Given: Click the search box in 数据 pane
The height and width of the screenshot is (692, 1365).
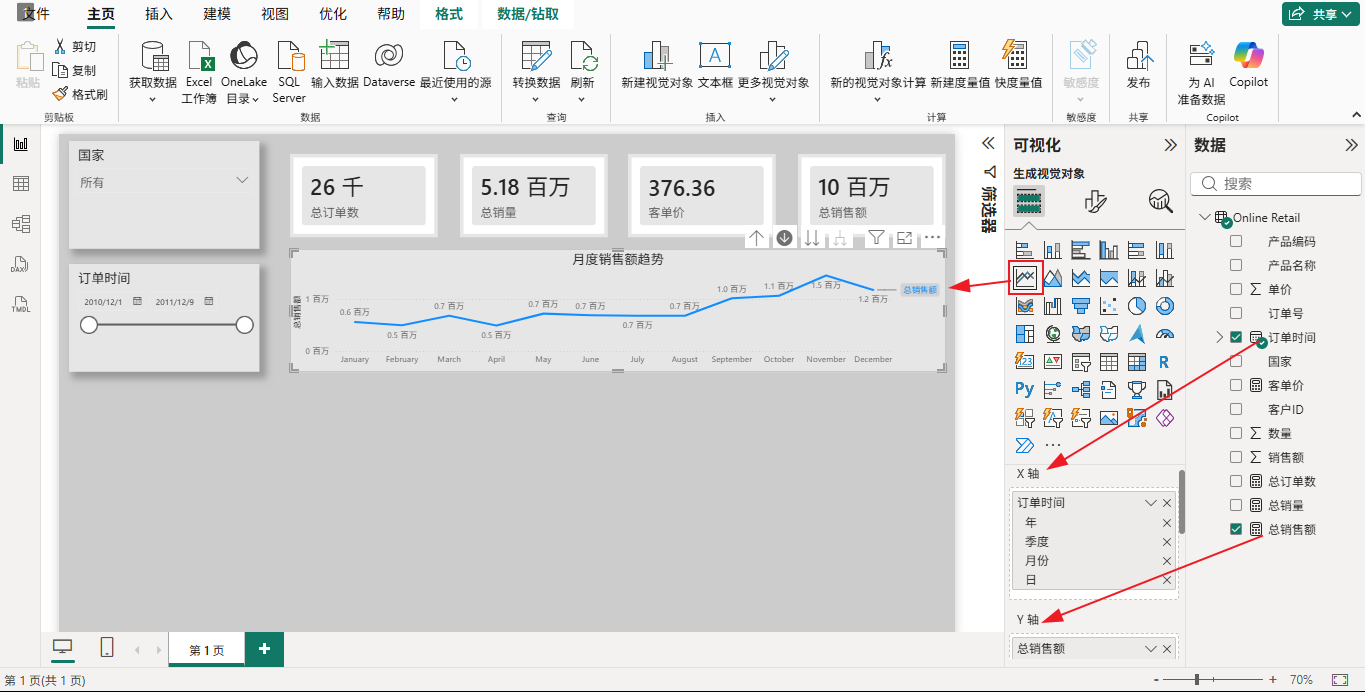Looking at the screenshot, I should [1276, 184].
